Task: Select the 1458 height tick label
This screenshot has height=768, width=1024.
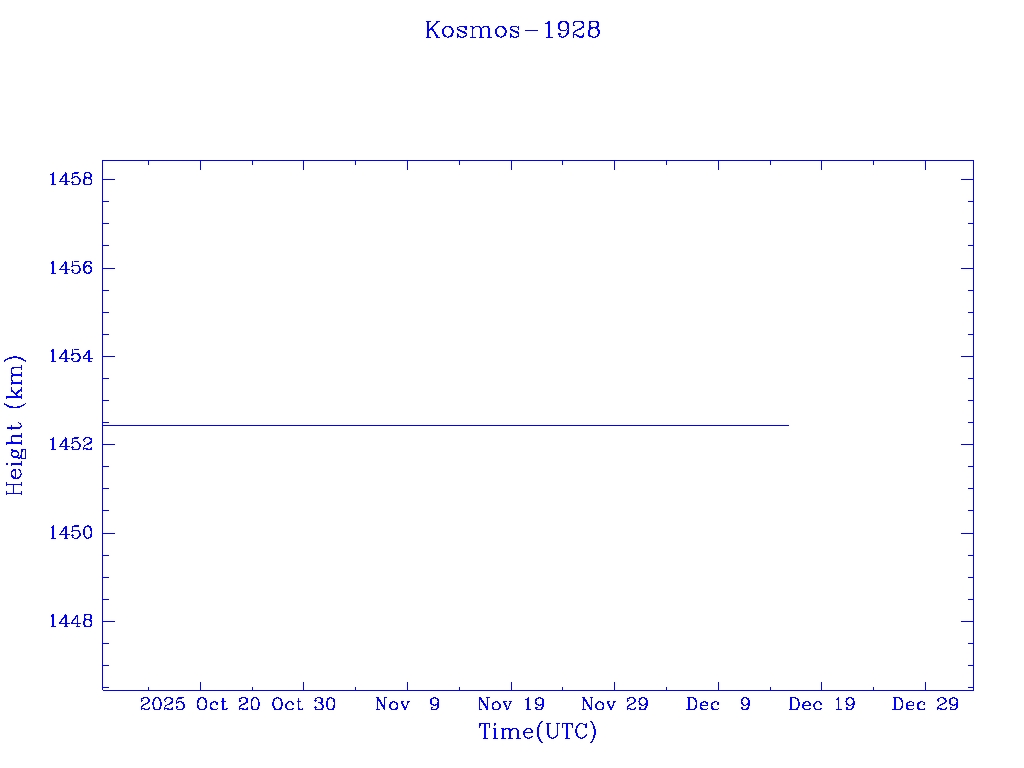Action: (x=70, y=180)
